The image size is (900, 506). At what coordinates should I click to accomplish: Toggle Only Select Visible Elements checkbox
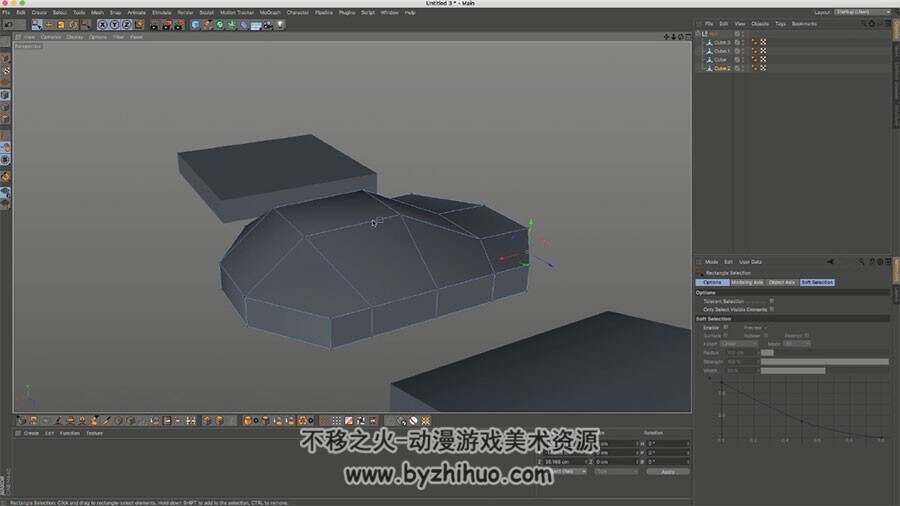click(x=771, y=309)
